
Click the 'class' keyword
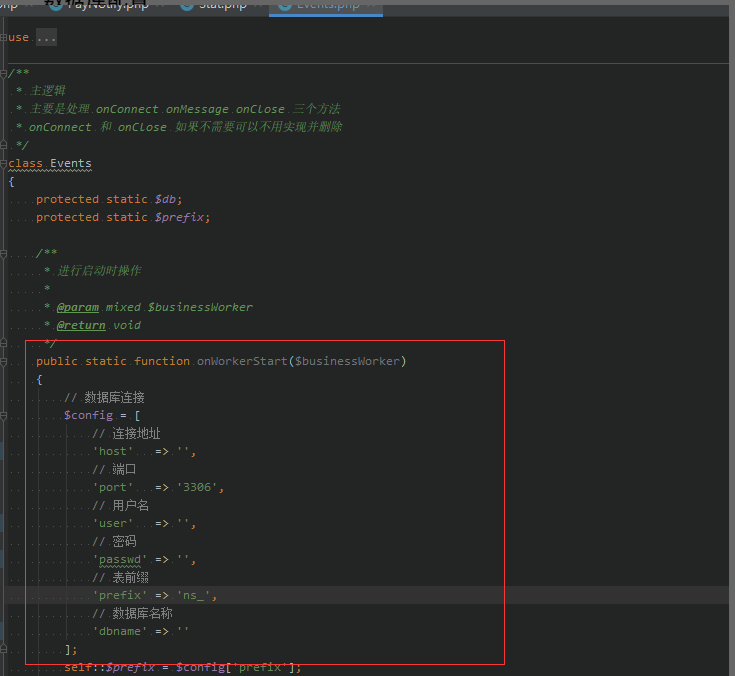pos(25,164)
